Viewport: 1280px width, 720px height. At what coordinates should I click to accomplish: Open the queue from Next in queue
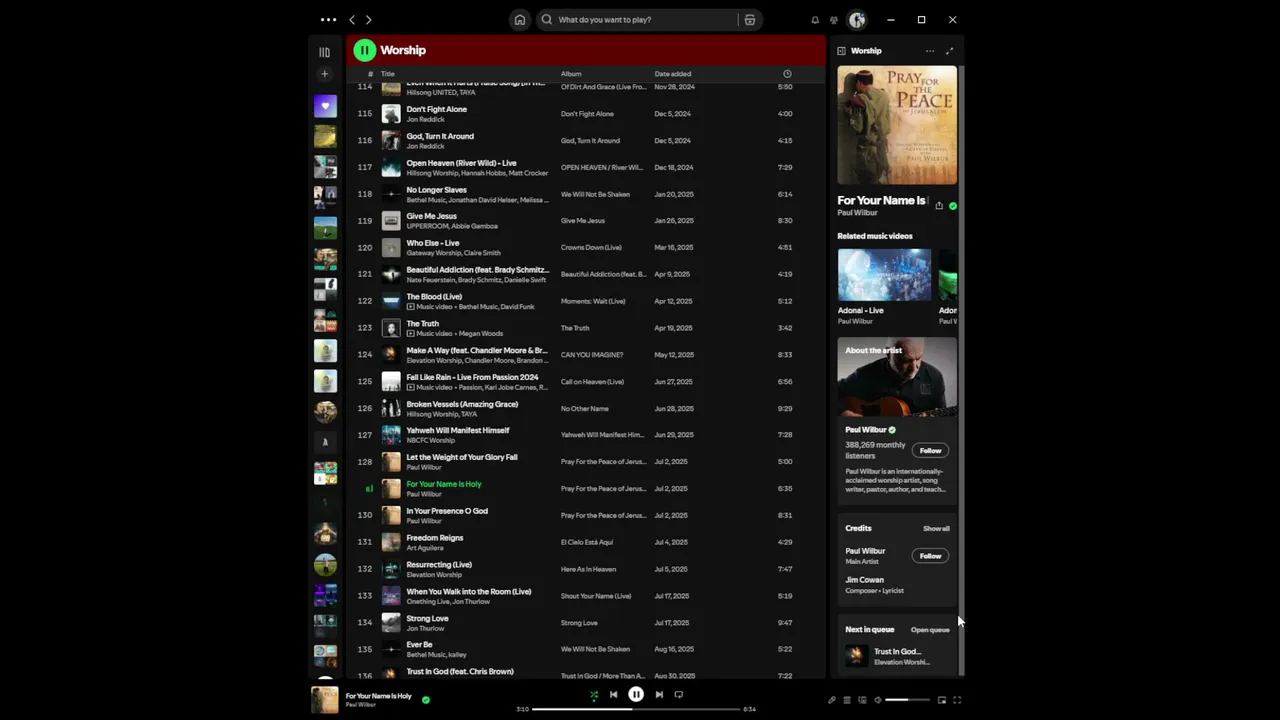click(930, 630)
